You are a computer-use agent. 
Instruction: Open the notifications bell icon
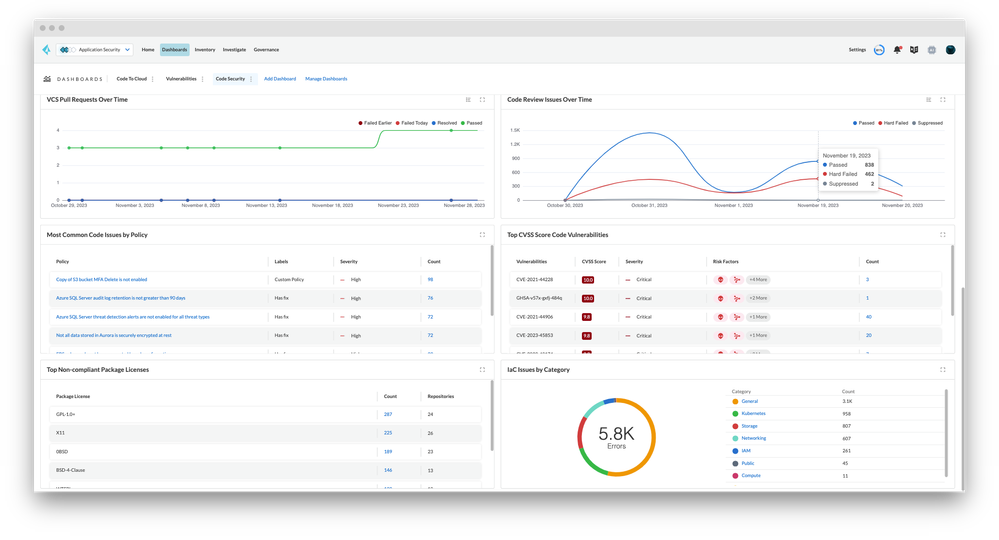(x=897, y=49)
